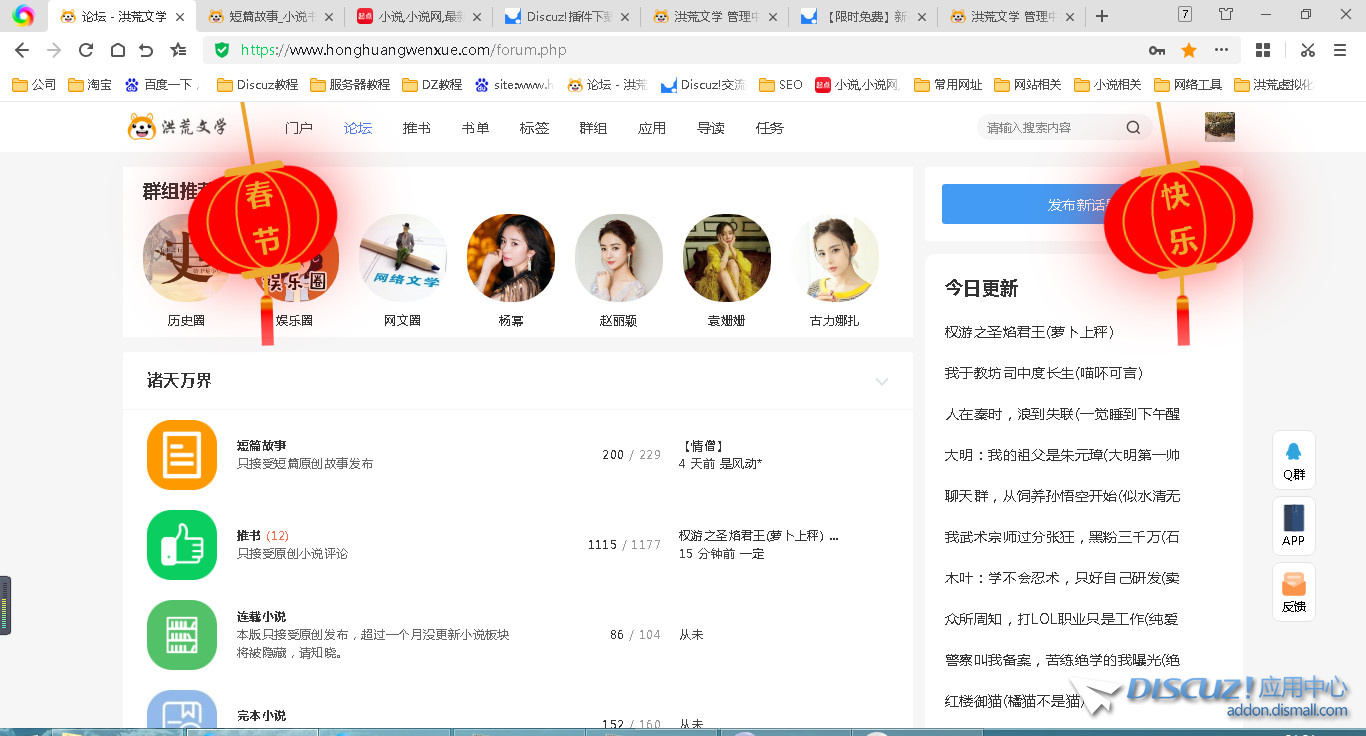Screen dimensions: 1366x736
Task: Open the 短篇故事 forum orange icon
Action: pos(181,455)
